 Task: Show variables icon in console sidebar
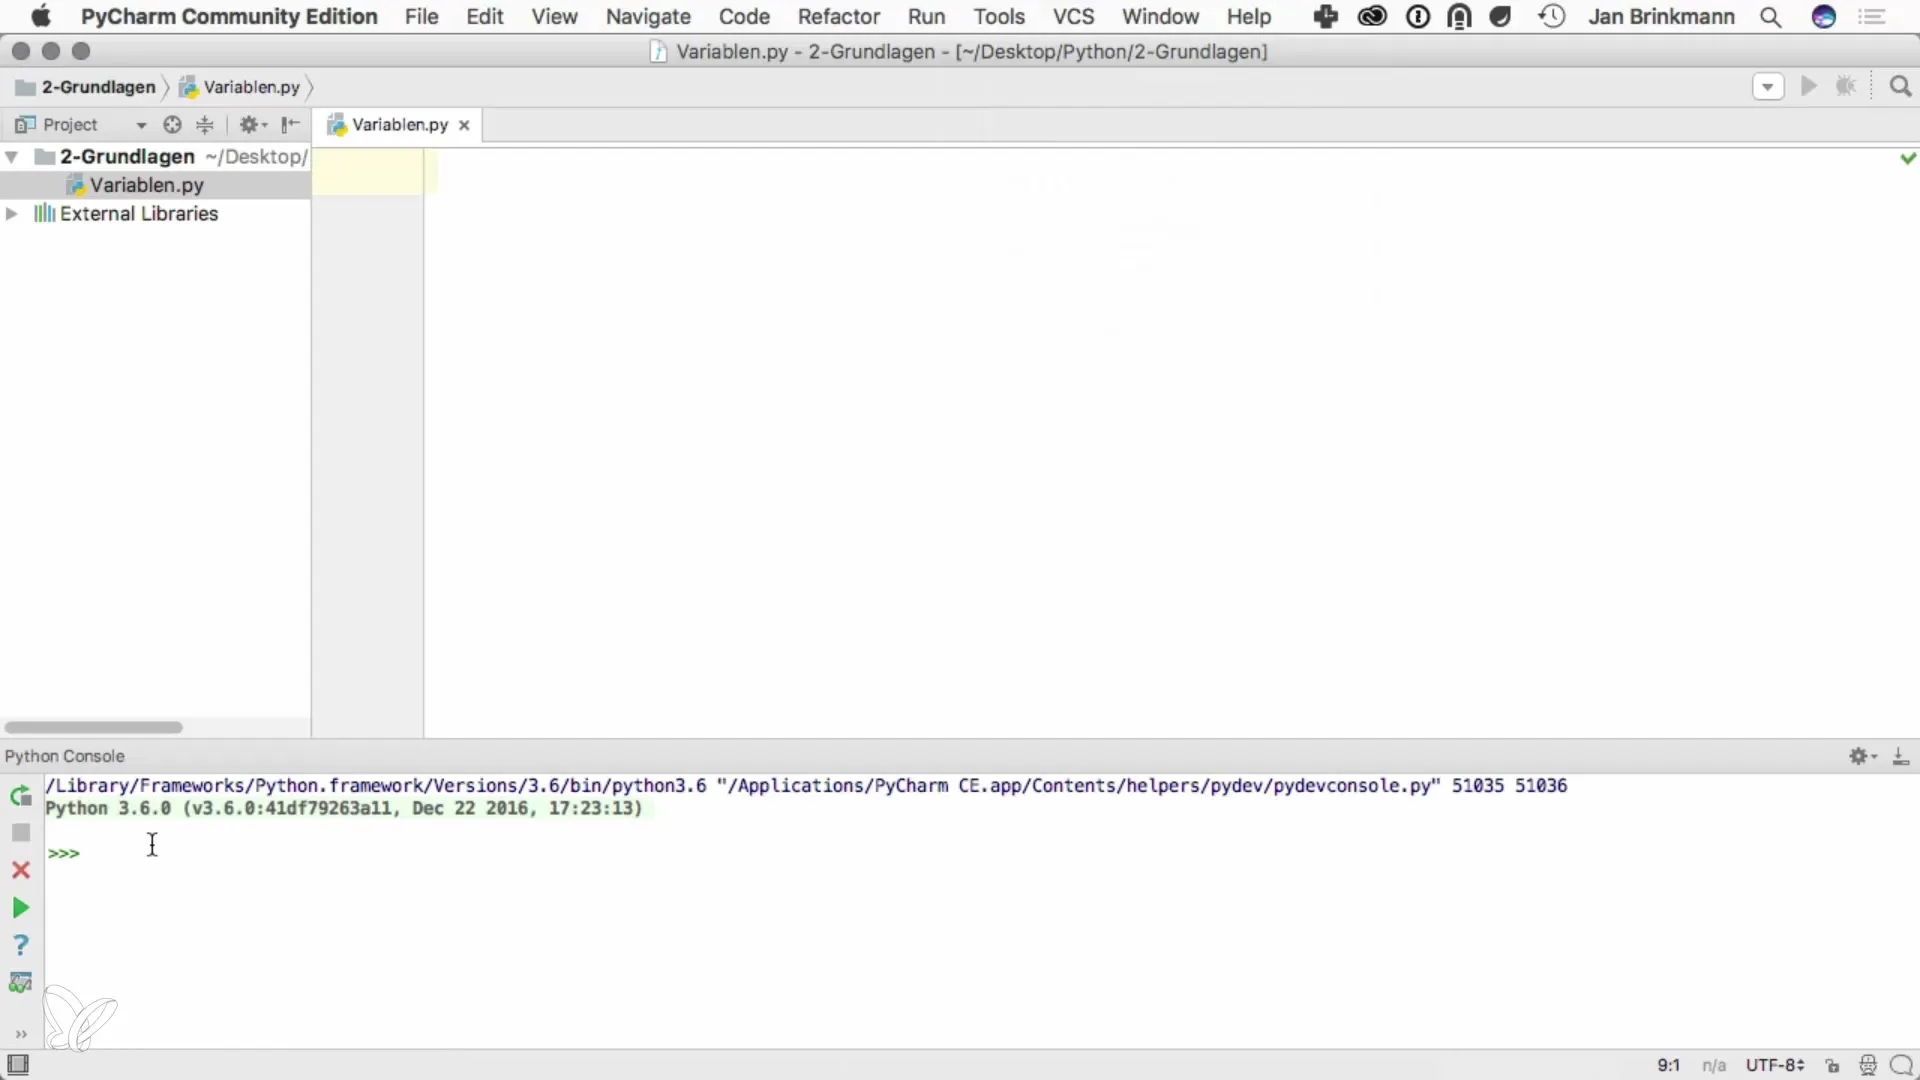pos(20,983)
